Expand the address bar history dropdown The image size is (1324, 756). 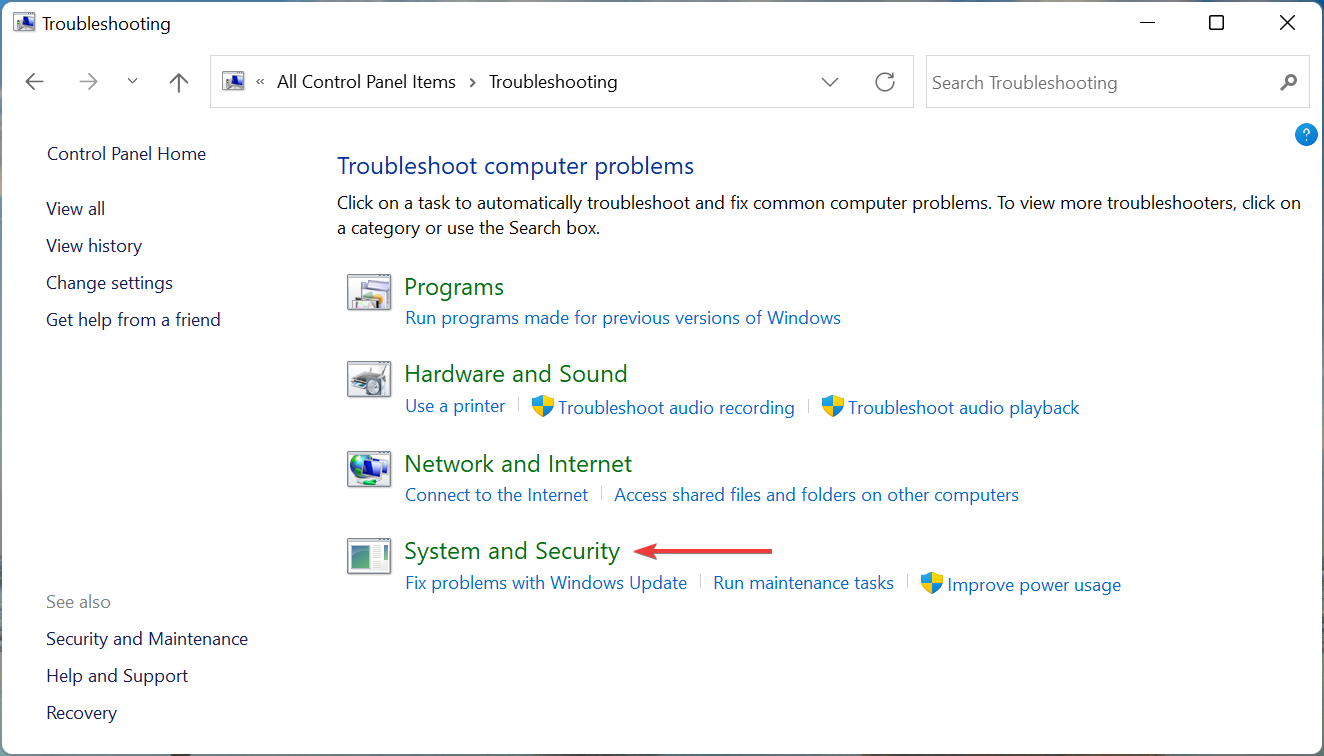pos(830,82)
